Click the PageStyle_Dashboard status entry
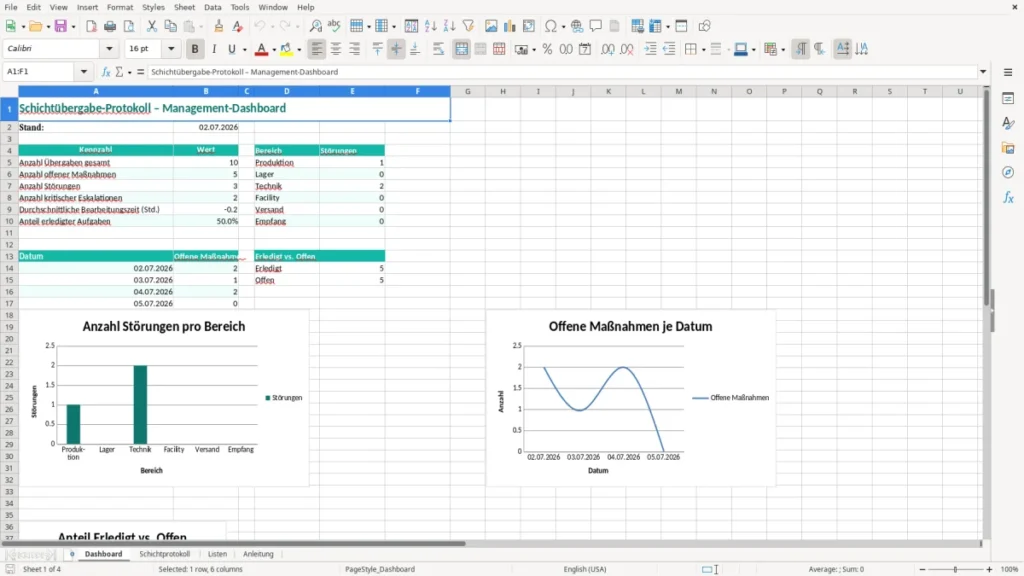Image resolution: width=1024 pixels, height=576 pixels. click(380, 569)
